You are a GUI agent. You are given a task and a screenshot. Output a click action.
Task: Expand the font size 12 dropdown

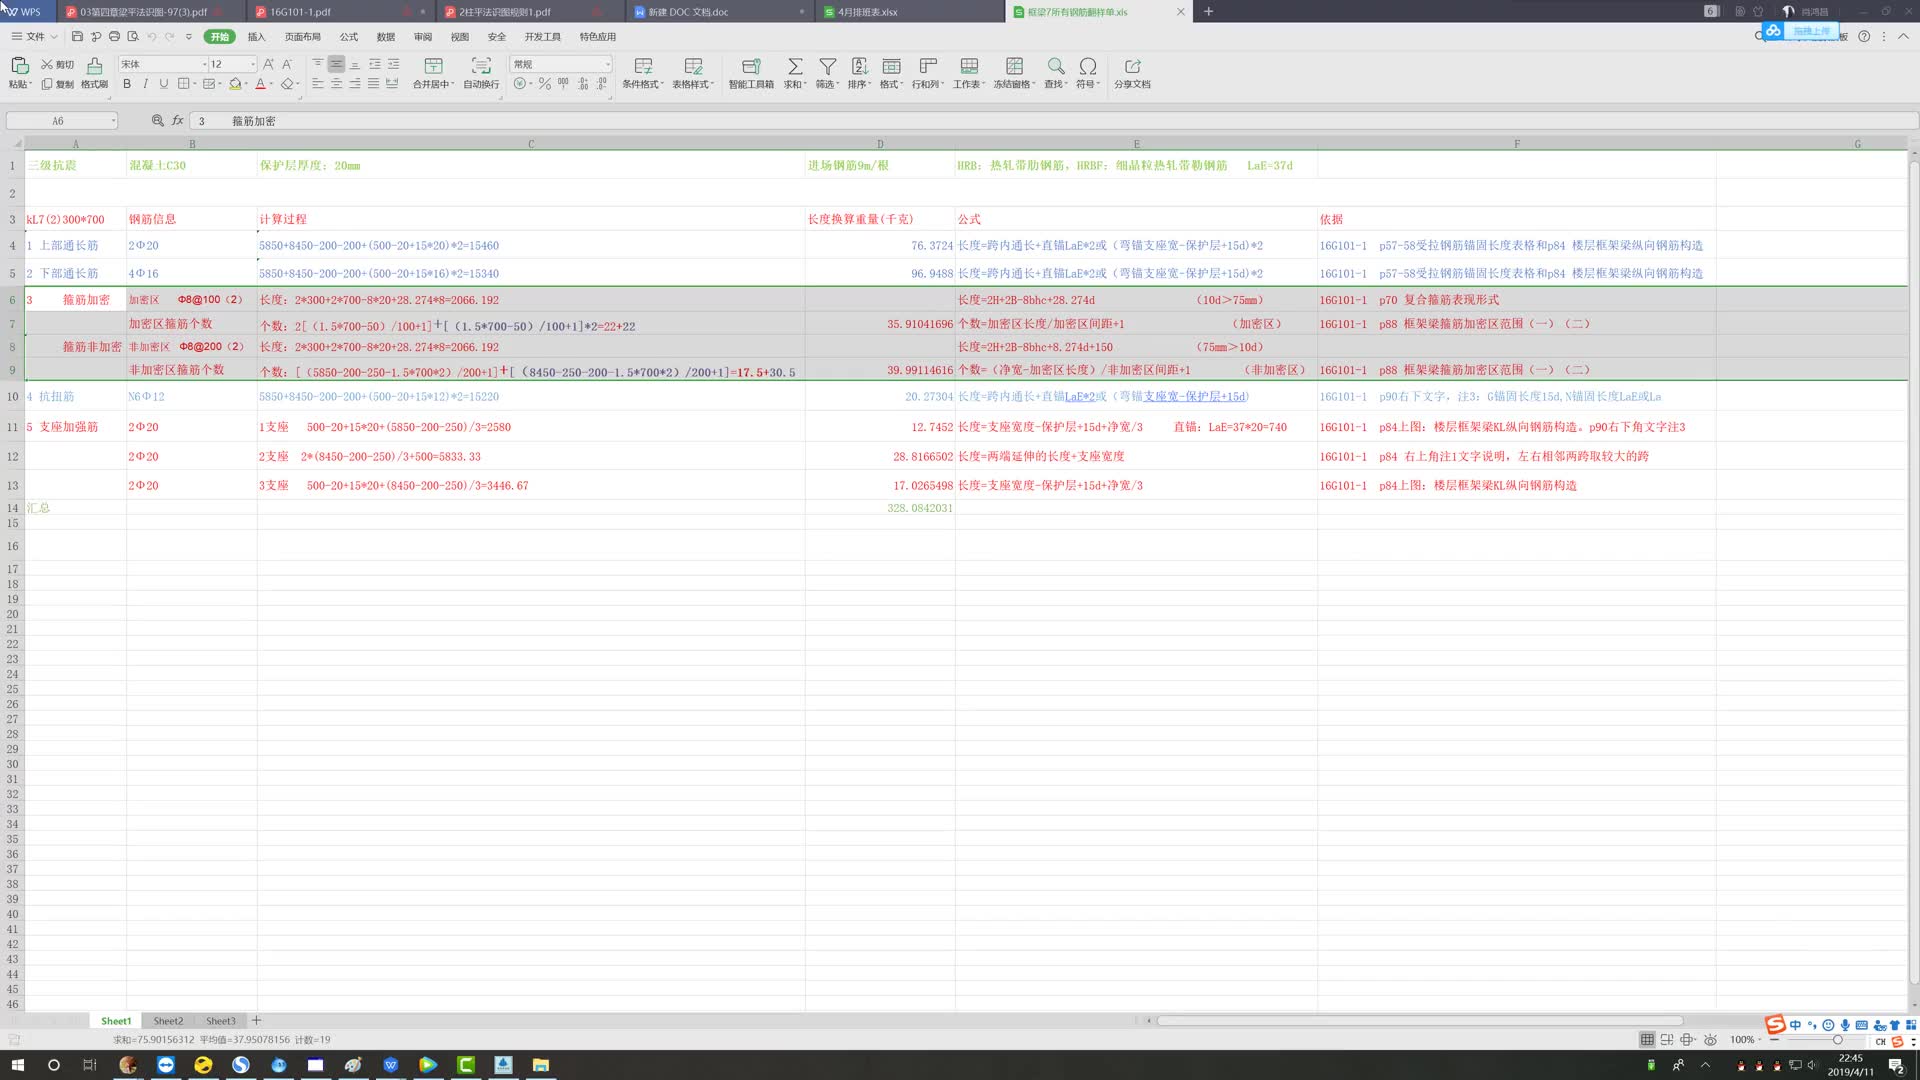(x=252, y=64)
